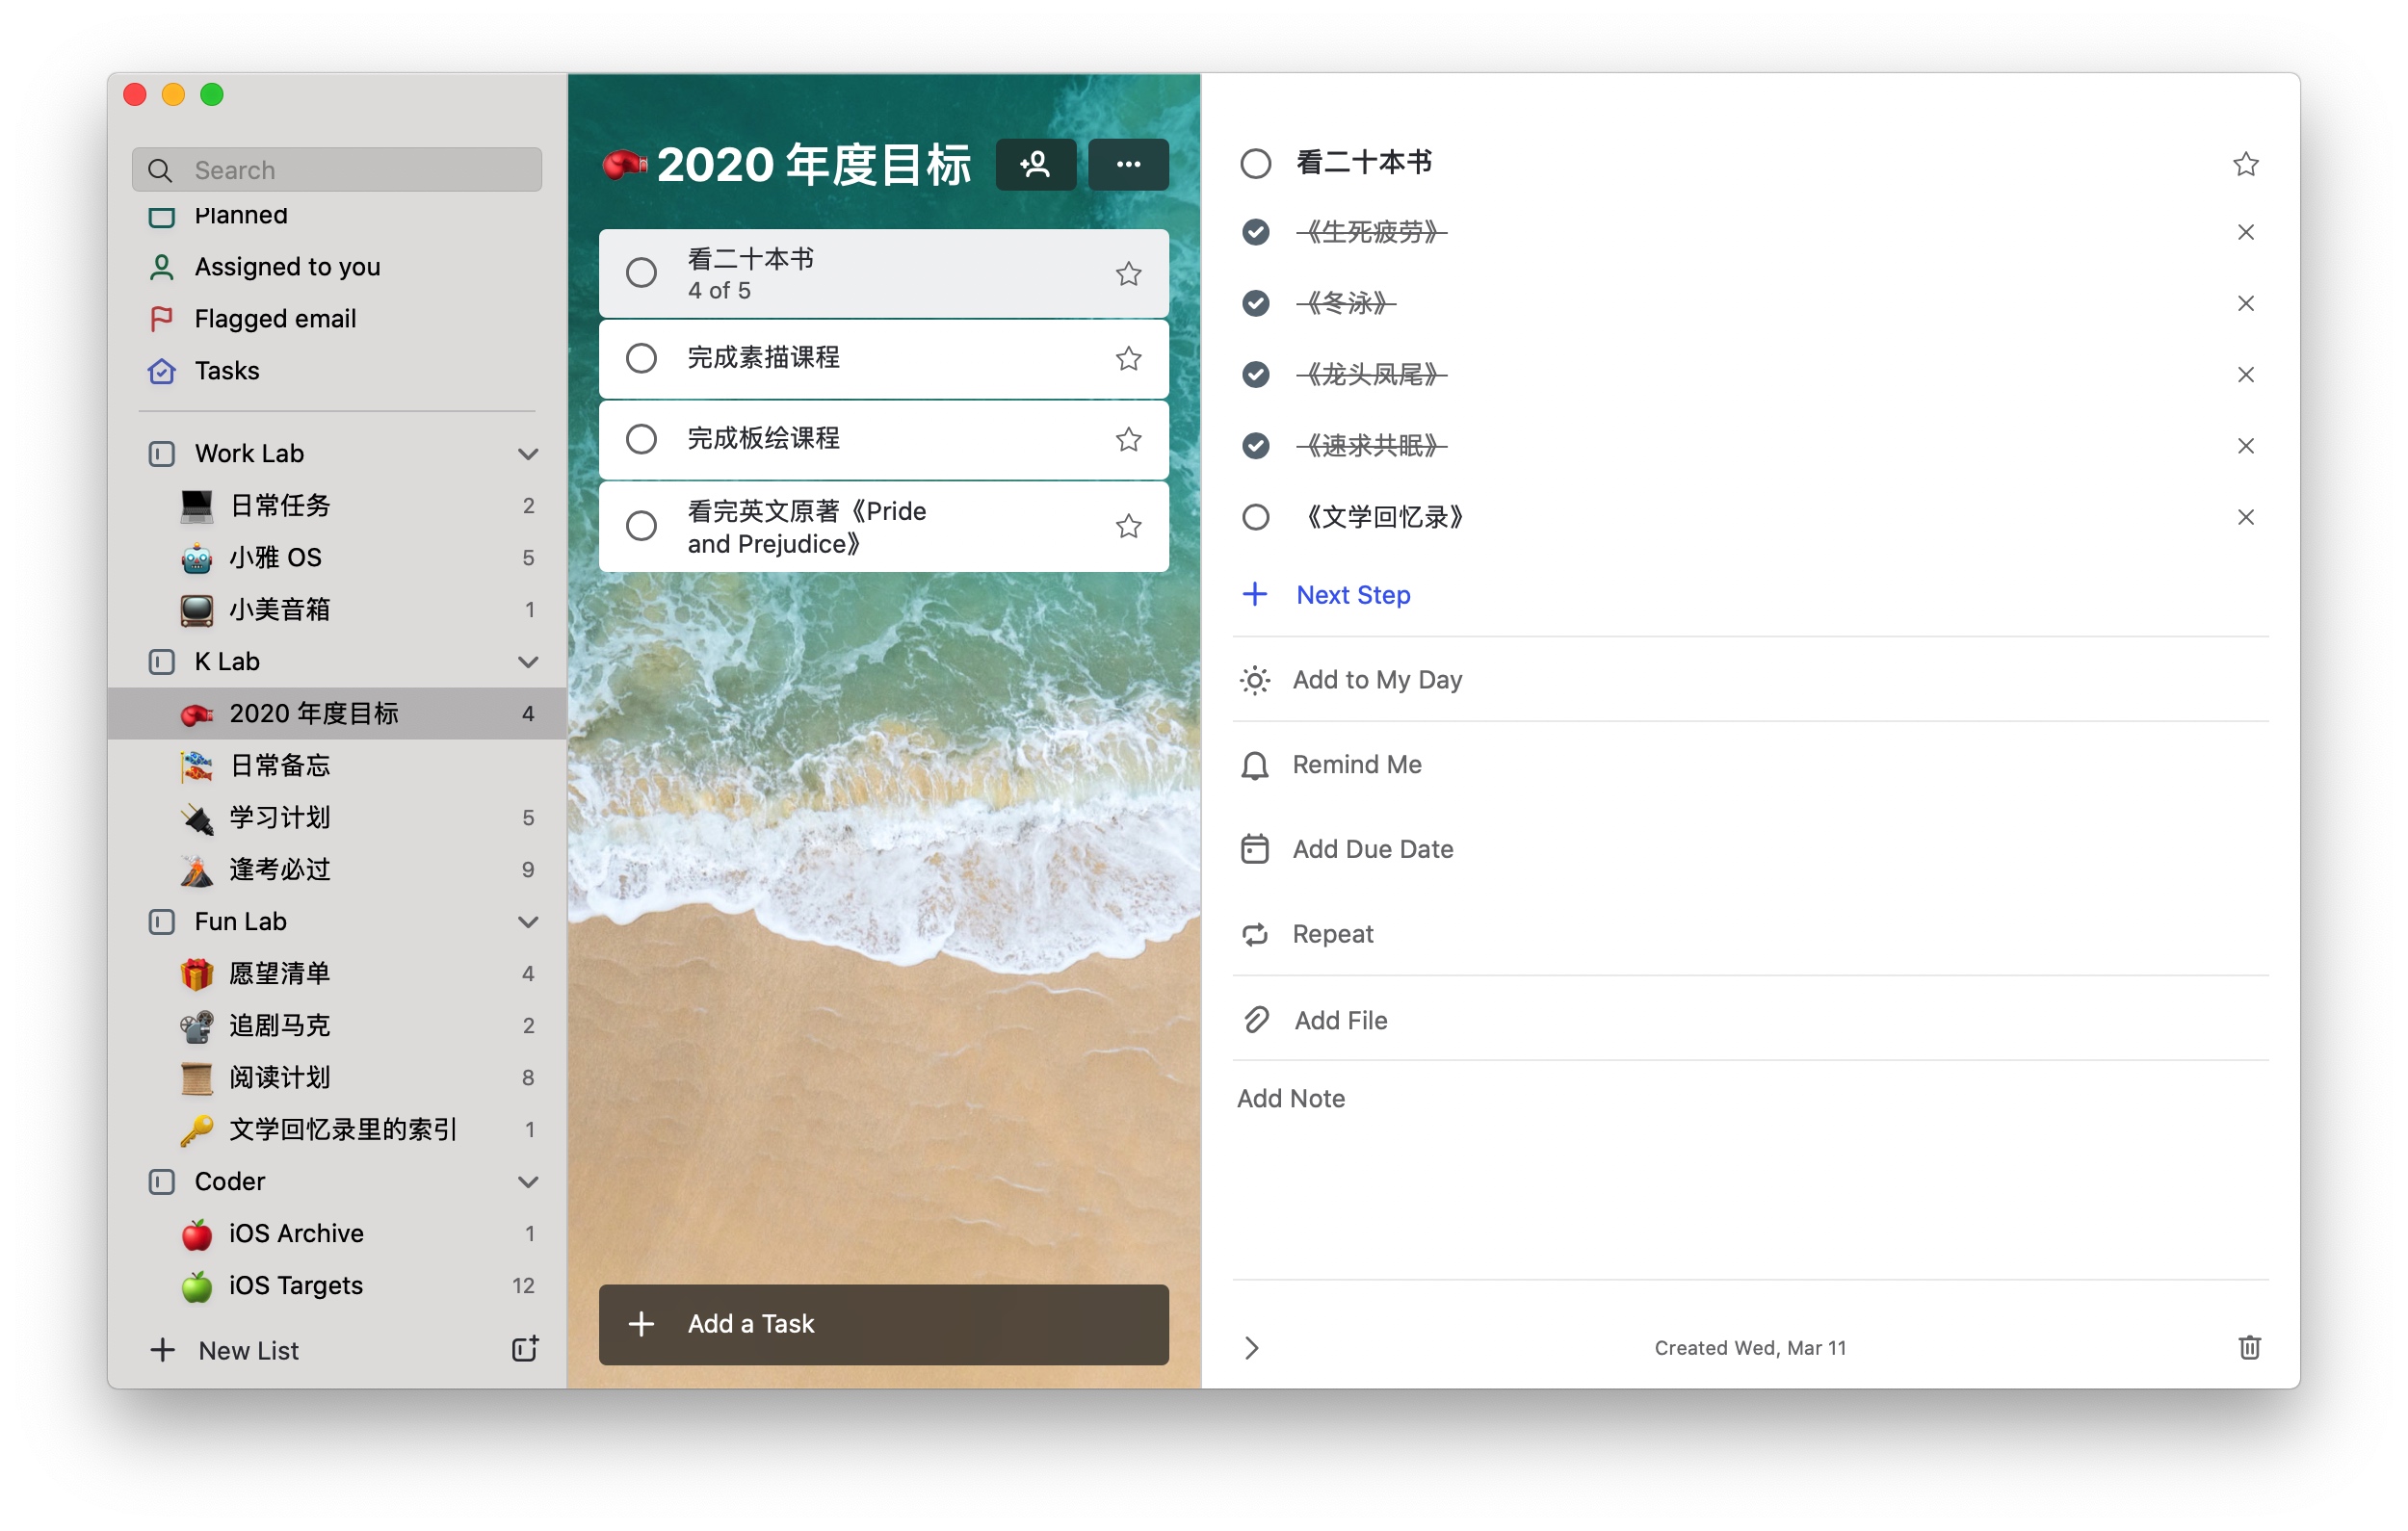Star the 完成素描课程 task

point(1128,359)
